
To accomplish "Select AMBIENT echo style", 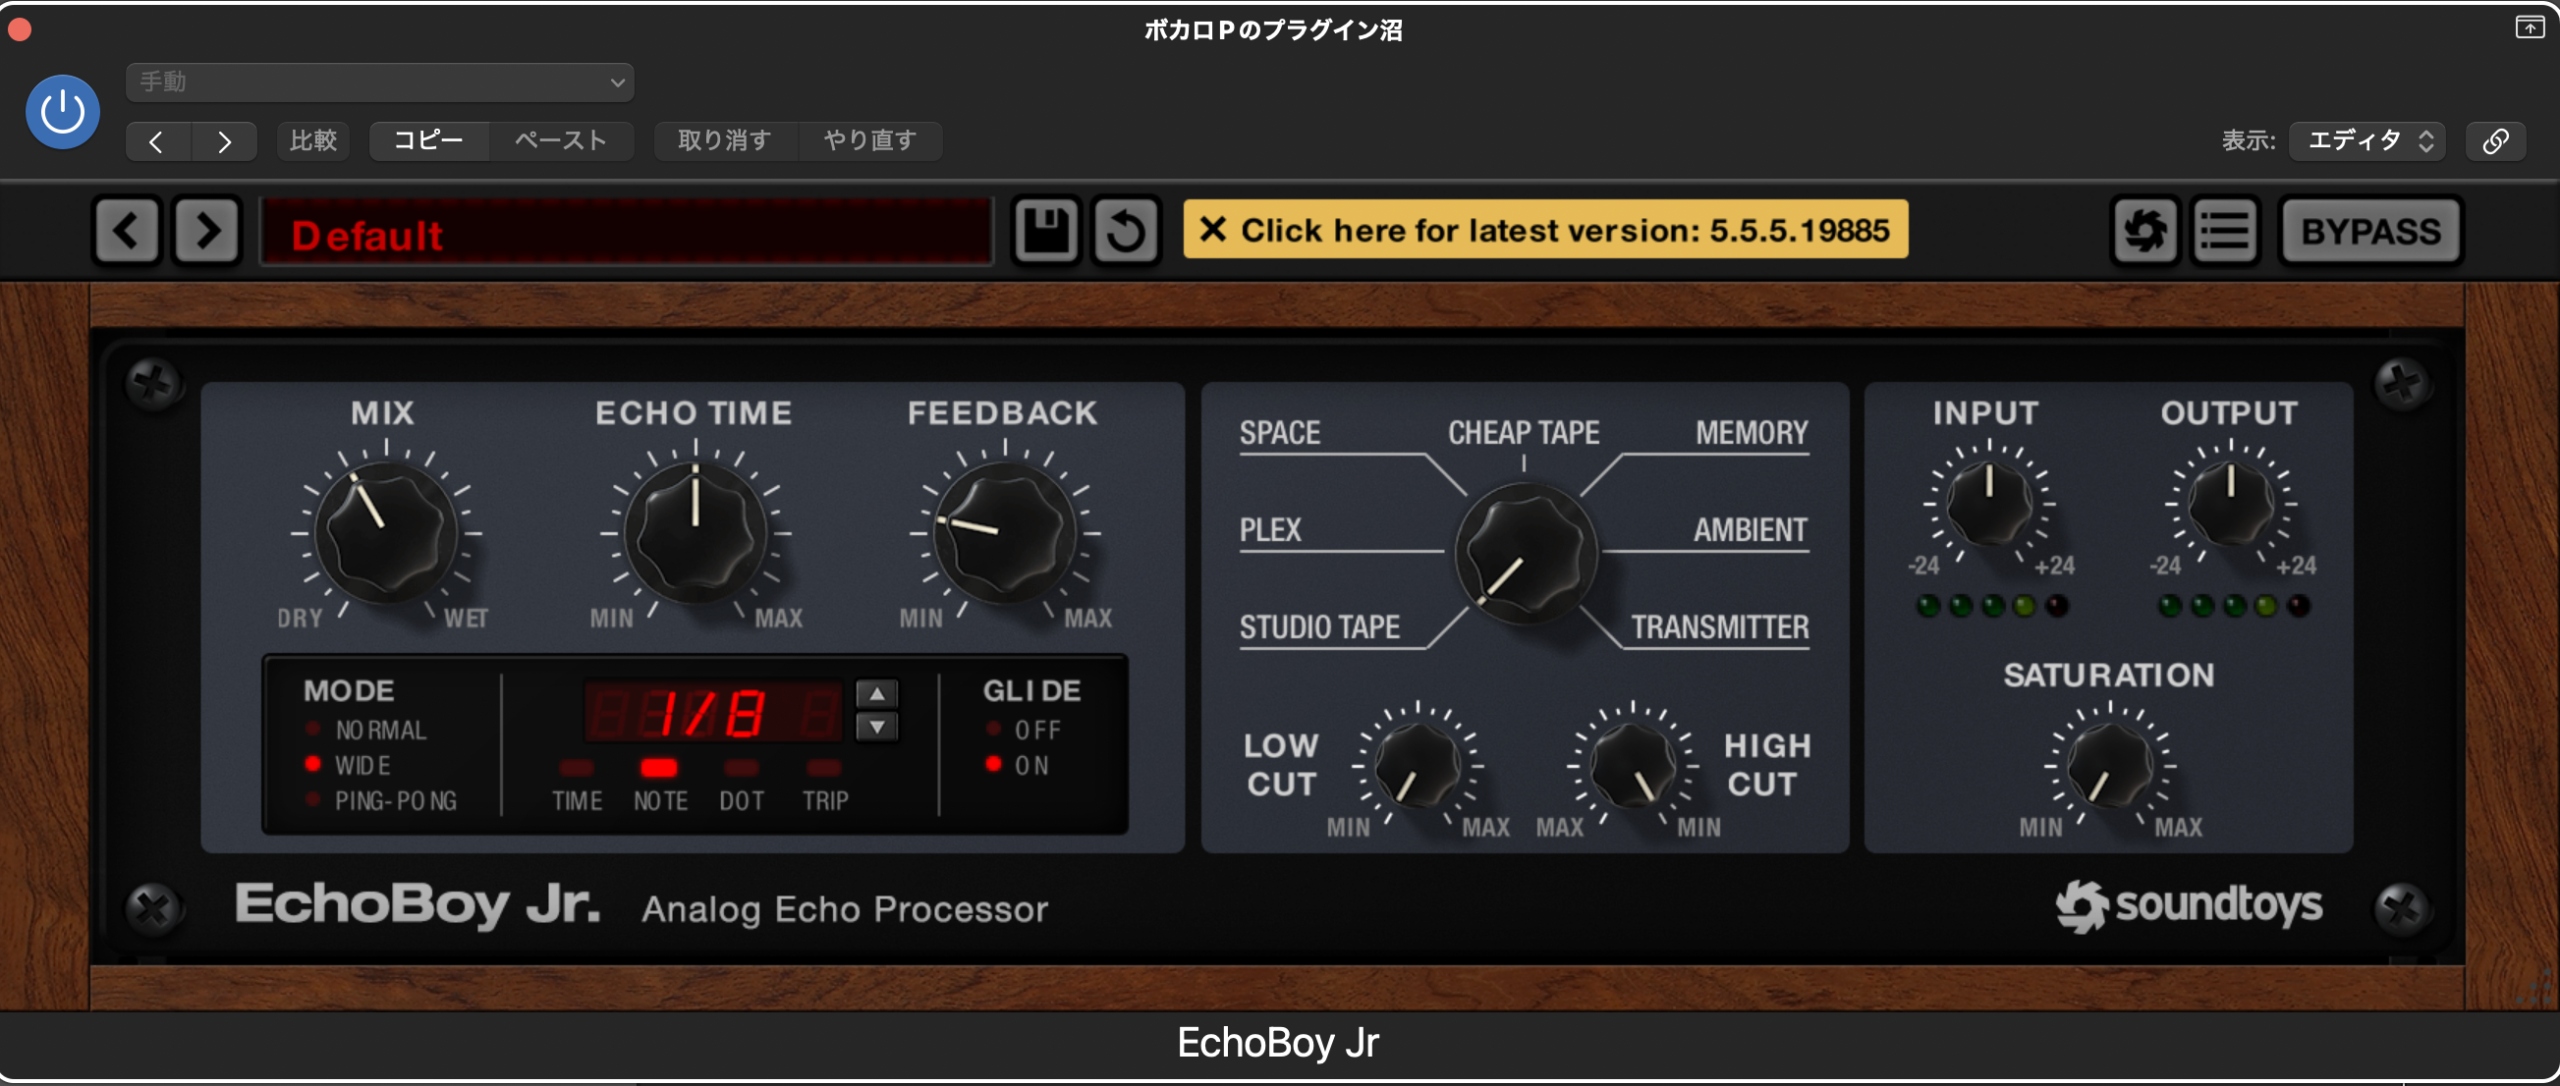I will 1750,530.
